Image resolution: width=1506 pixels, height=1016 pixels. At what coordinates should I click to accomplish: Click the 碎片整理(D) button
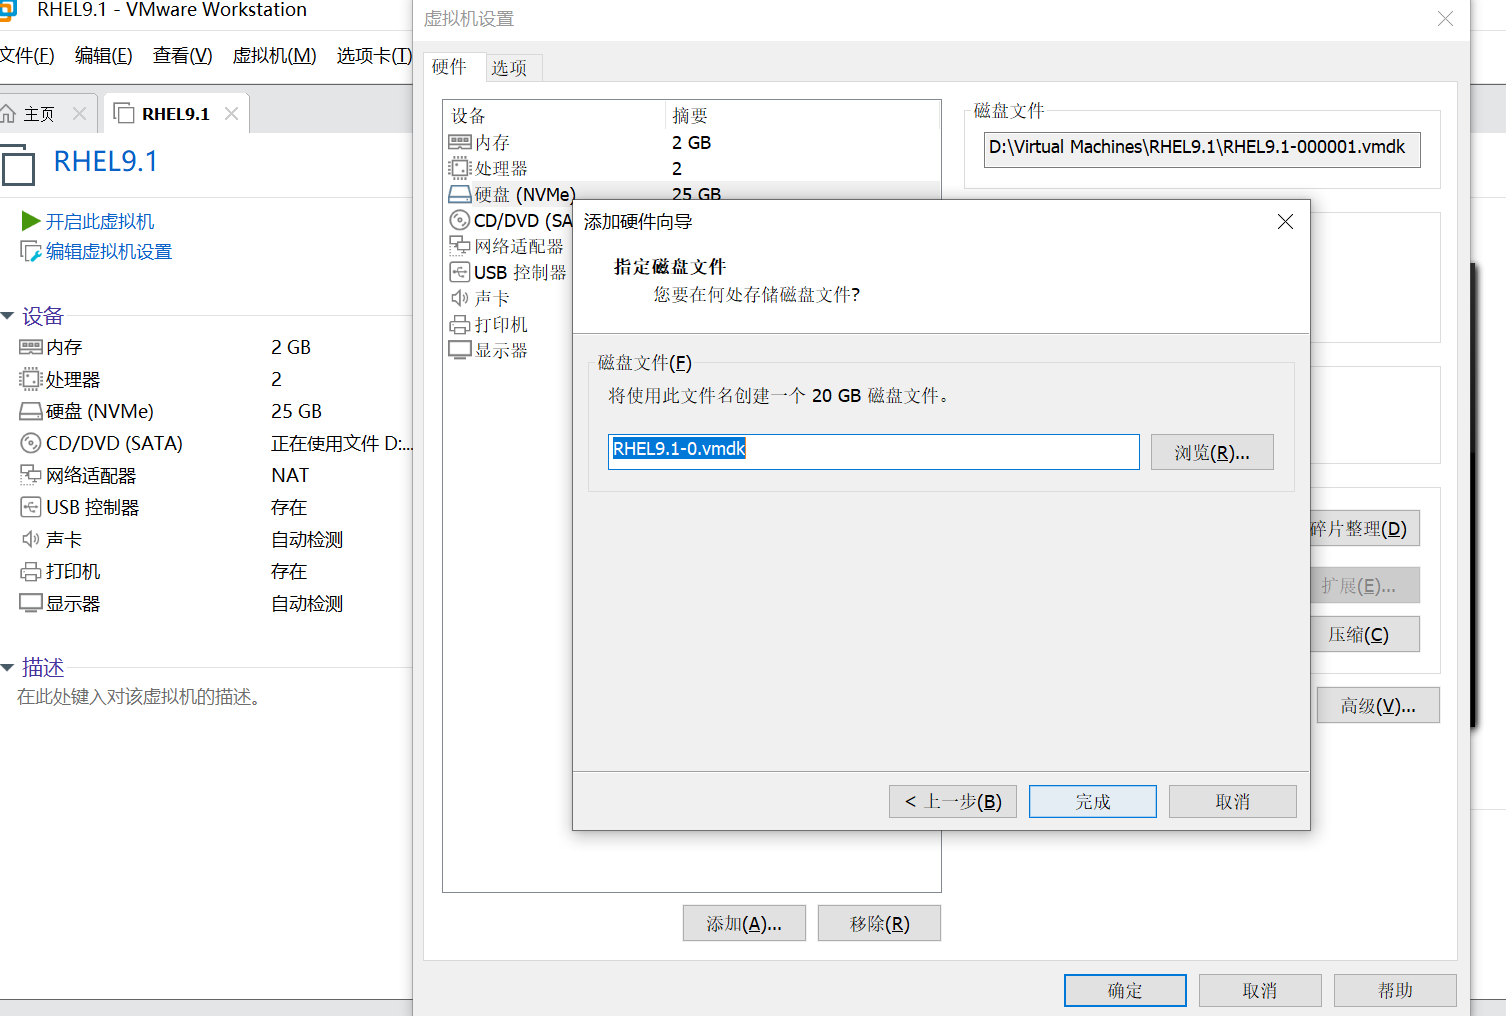[x=1364, y=528]
